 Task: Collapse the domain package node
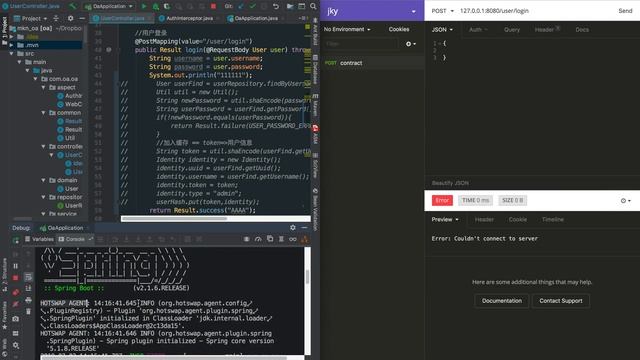pos(44,180)
